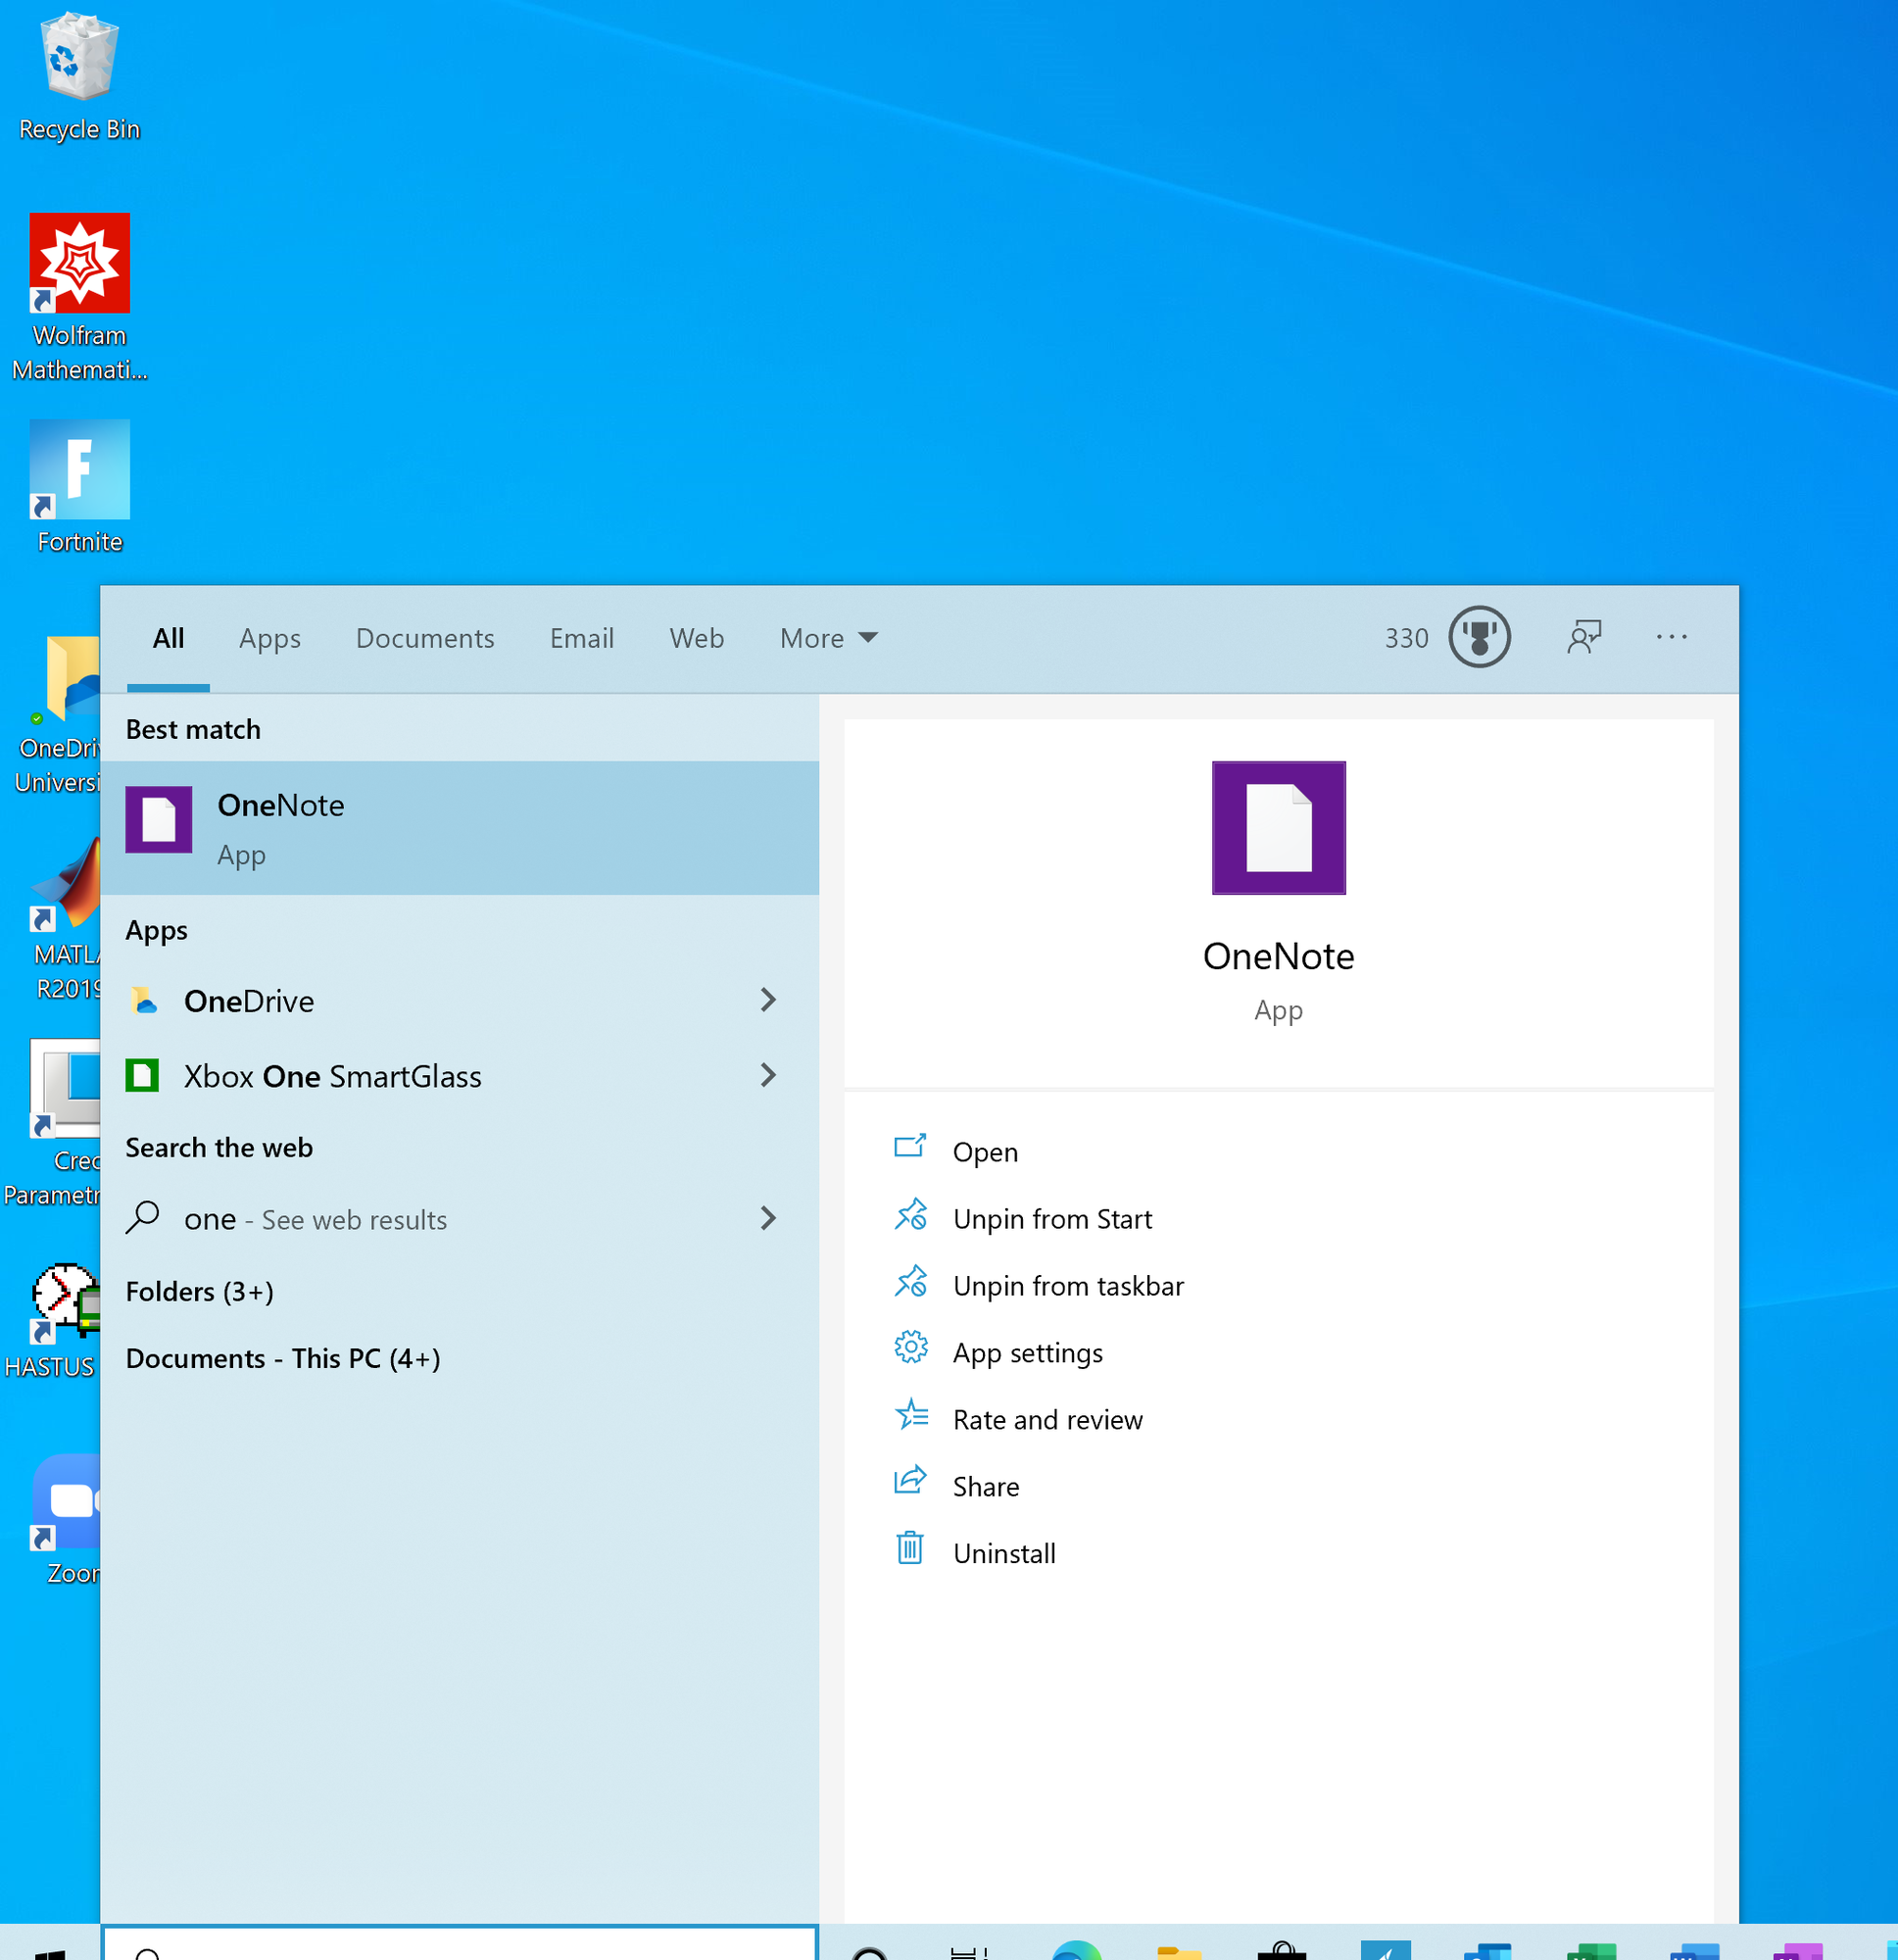Expand the Folders (3+) section
Image resolution: width=1898 pixels, height=1960 pixels.
(x=200, y=1291)
